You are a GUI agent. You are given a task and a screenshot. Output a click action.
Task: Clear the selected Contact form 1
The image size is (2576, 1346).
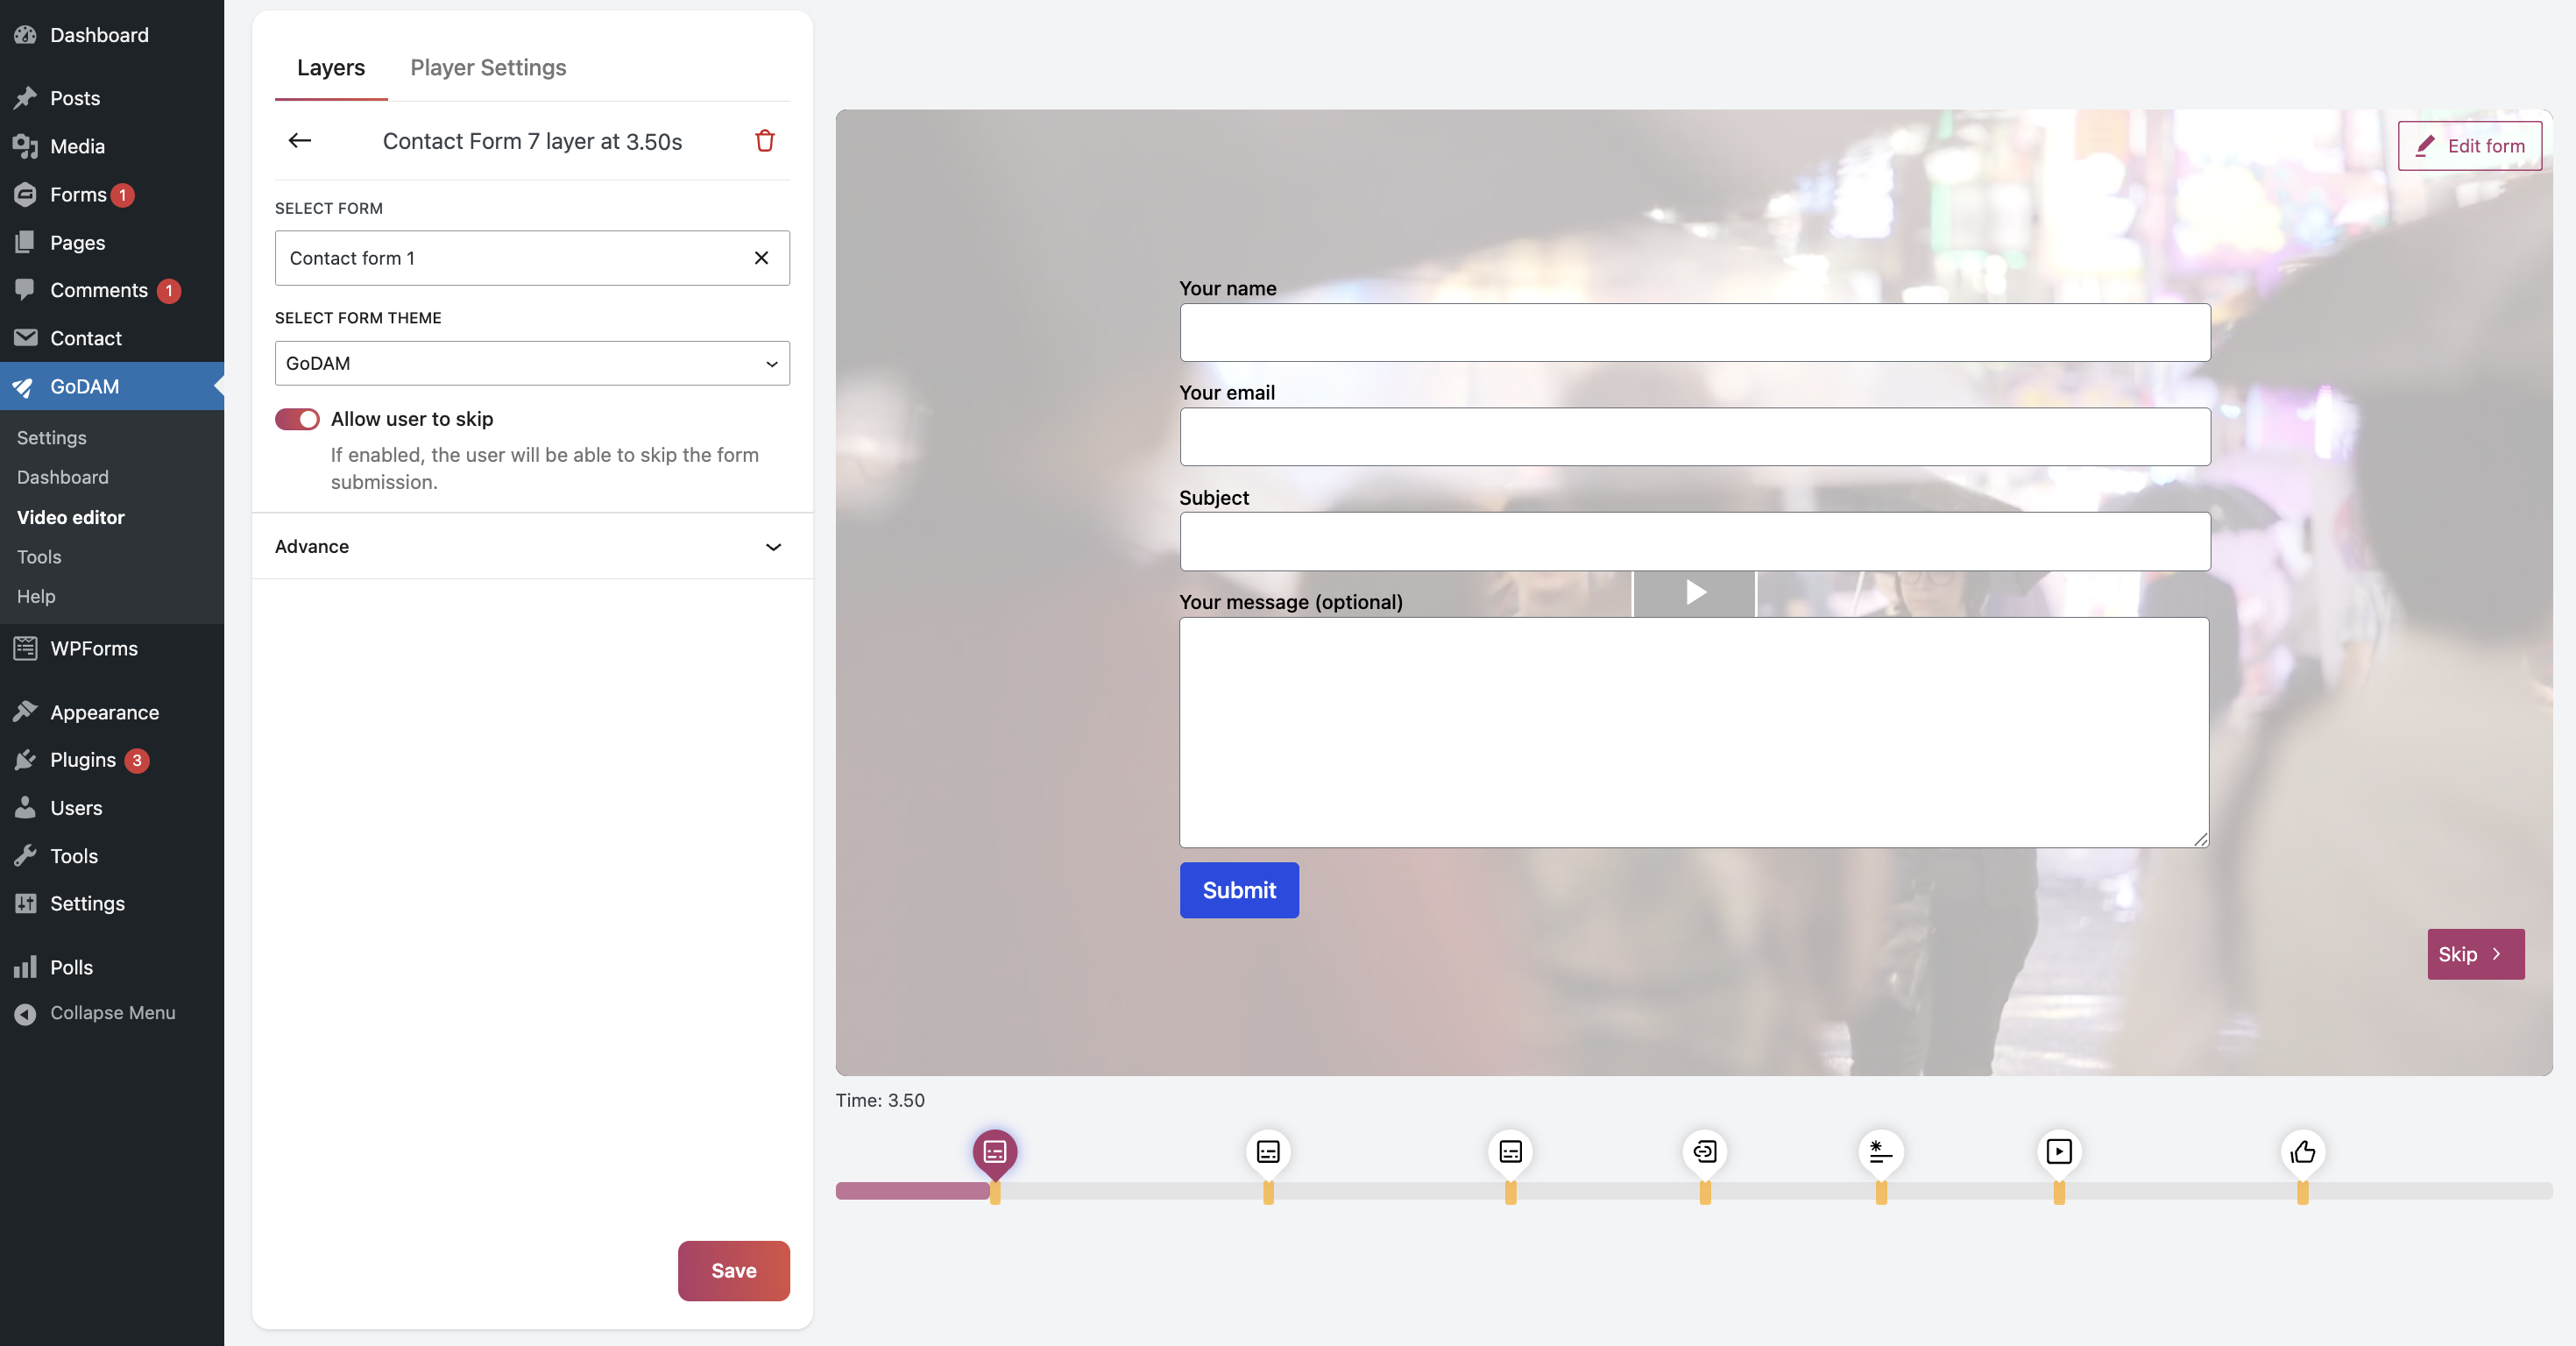click(x=761, y=258)
